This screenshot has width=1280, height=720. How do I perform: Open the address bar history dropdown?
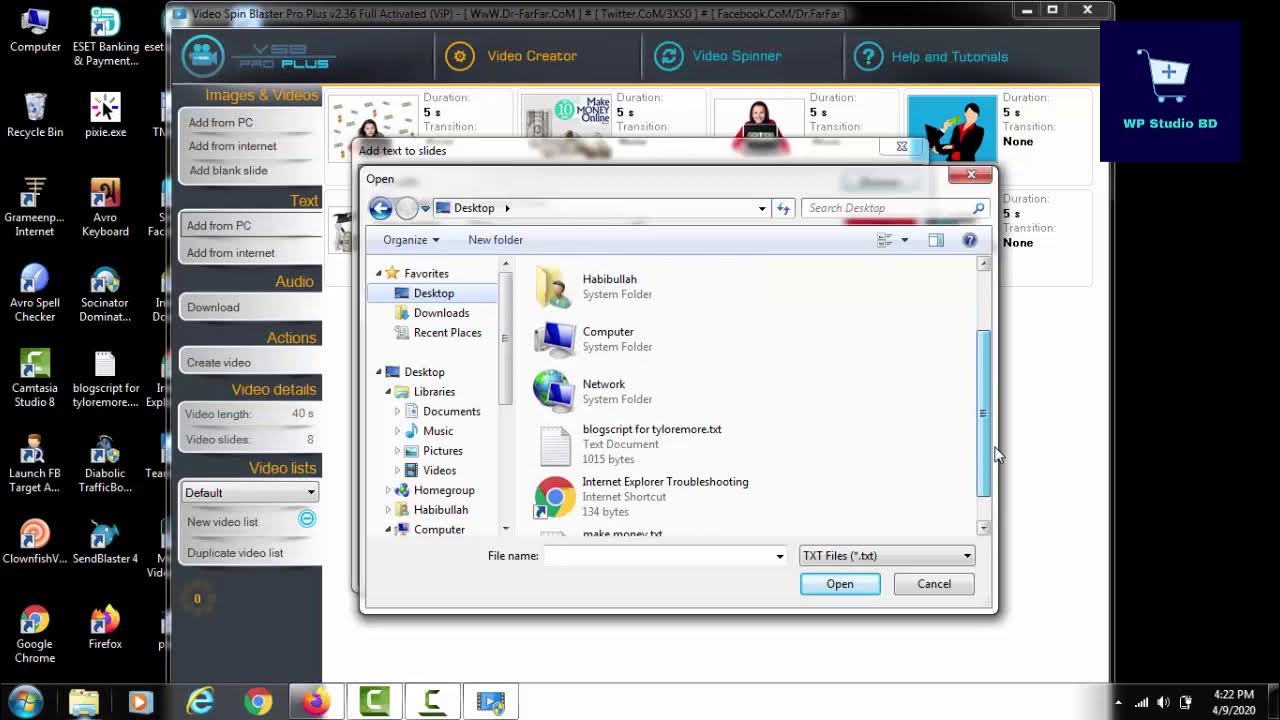[x=762, y=208]
